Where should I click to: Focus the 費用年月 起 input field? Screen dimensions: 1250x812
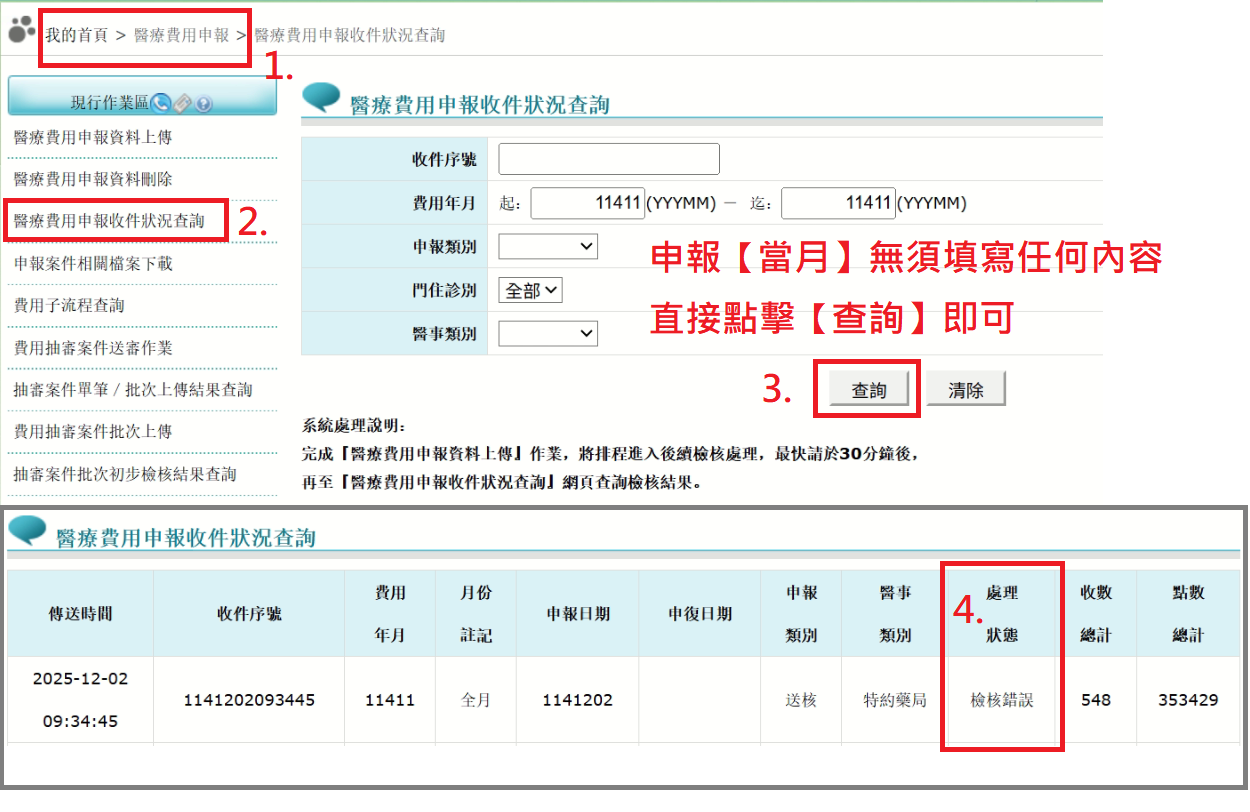coord(588,203)
